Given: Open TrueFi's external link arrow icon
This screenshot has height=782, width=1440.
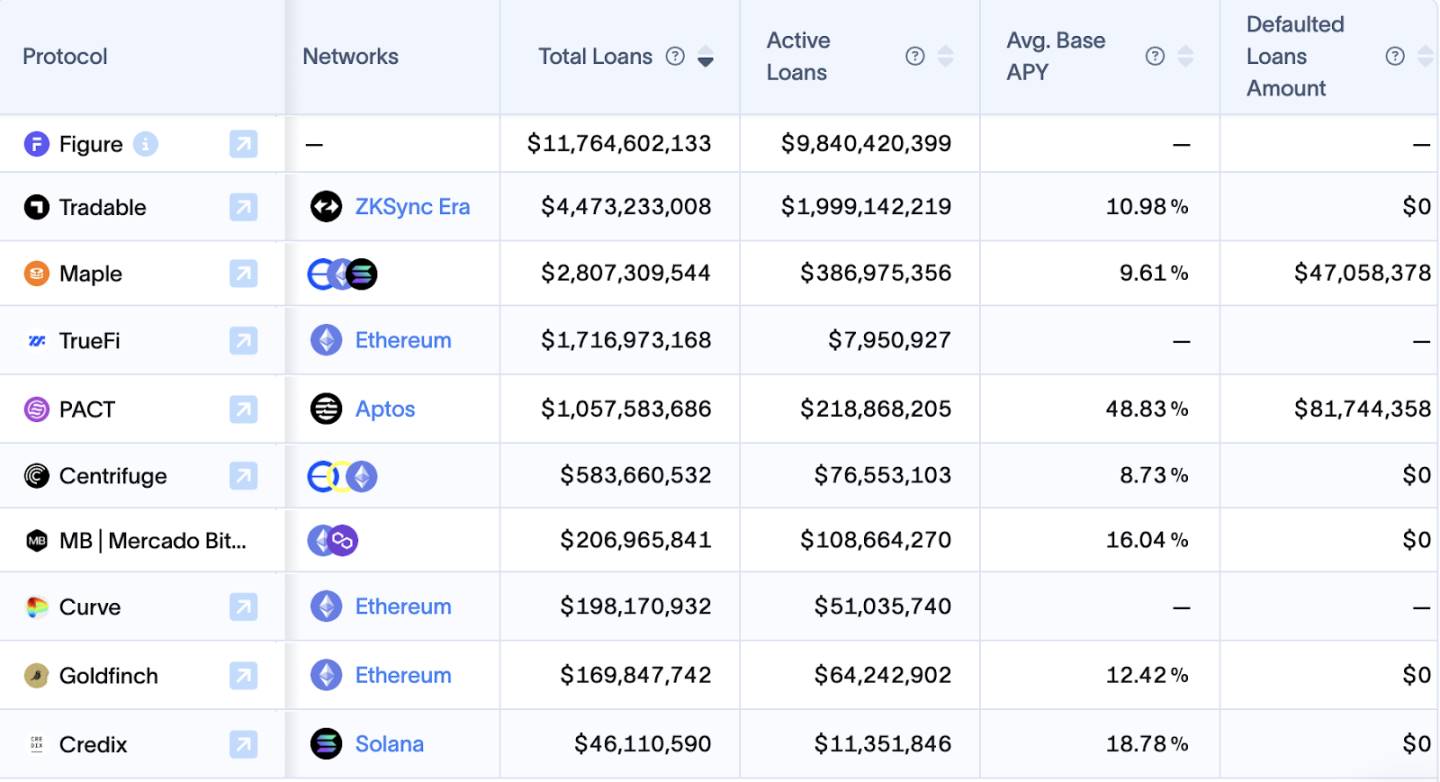Looking at the screenshot, I should tap(243, 341).
